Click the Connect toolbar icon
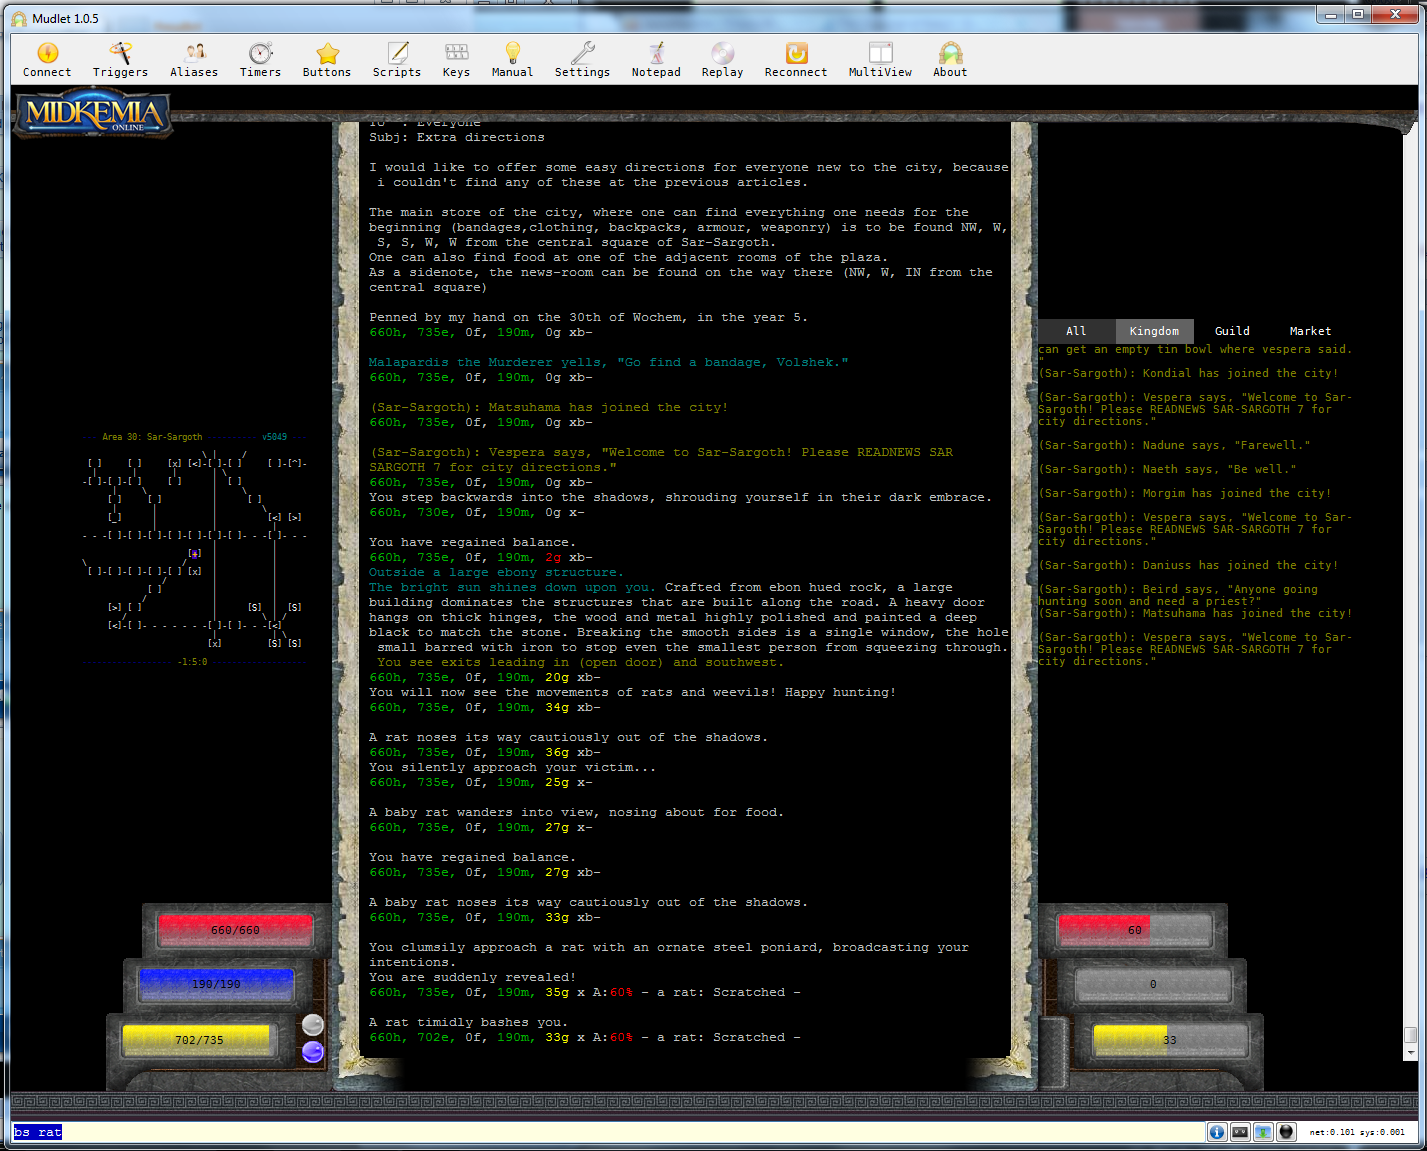The height and width of the screenshot is (1151, 1427). (x=47, y=60)
